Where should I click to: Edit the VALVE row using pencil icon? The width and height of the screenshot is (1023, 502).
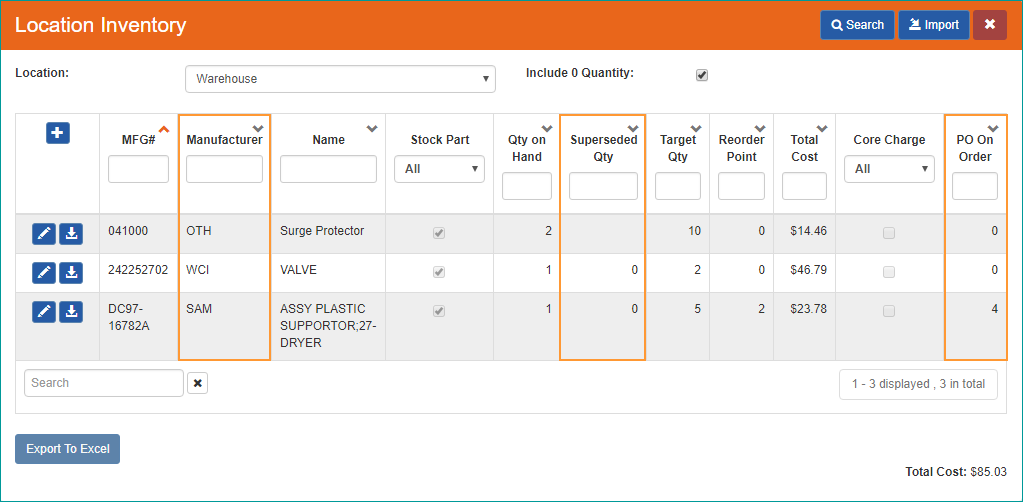(x=44, y=273)
